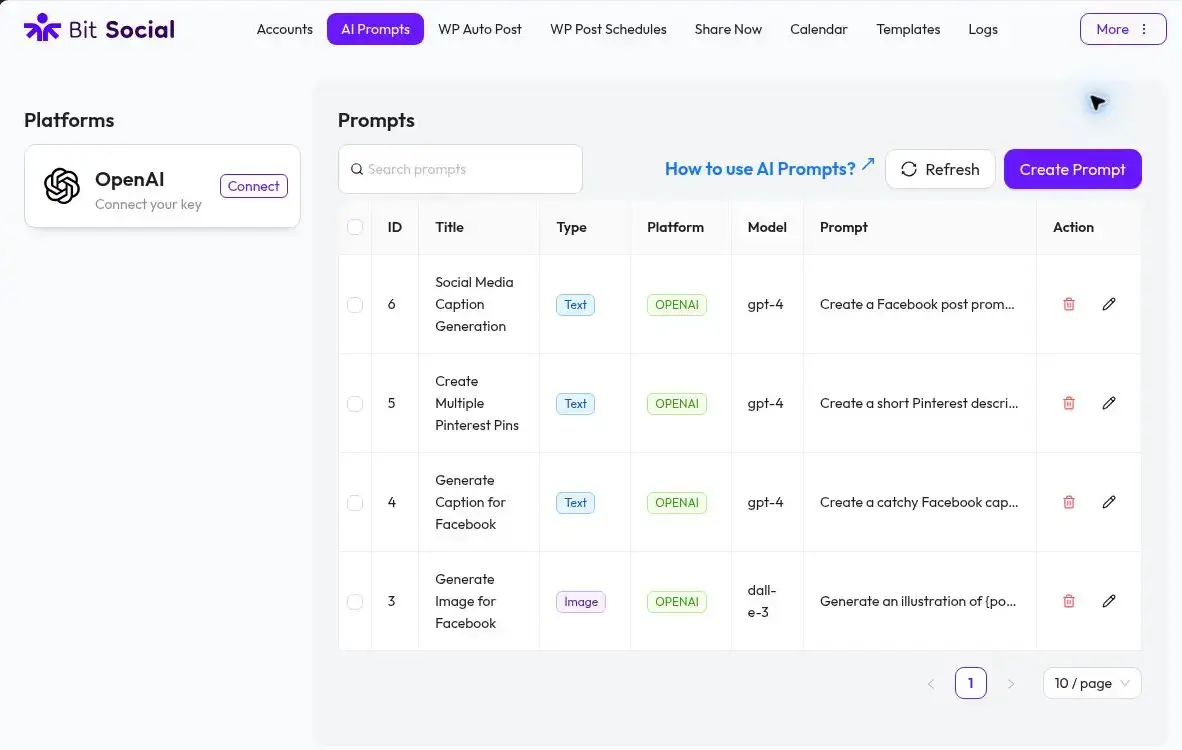Screen dimensions: 1182x750
Task: Open the Calendar tab
Action: tap(818, 29)
